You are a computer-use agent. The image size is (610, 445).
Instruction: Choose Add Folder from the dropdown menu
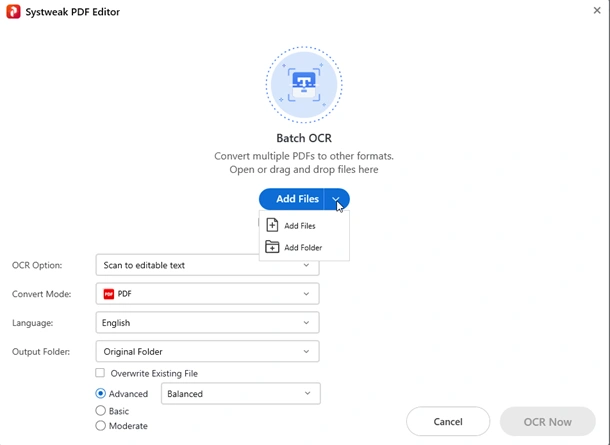pos(304,247)
